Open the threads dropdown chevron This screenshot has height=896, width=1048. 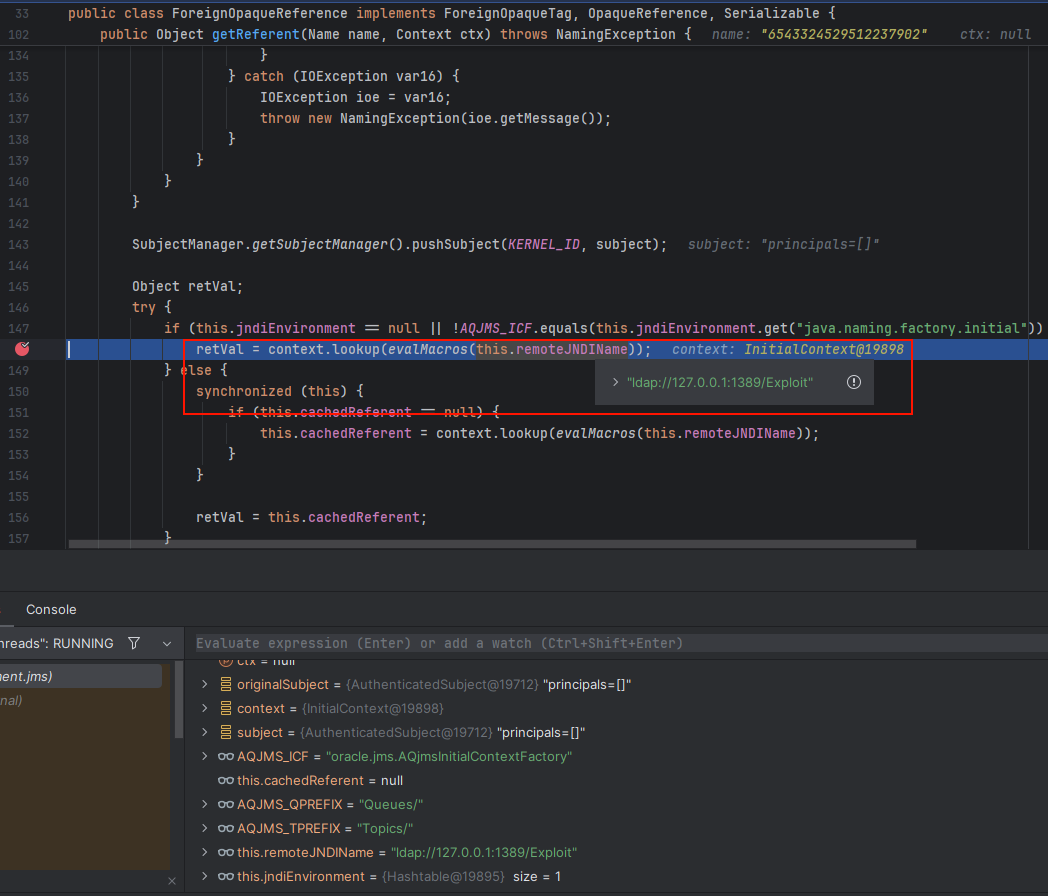(167, 643)
